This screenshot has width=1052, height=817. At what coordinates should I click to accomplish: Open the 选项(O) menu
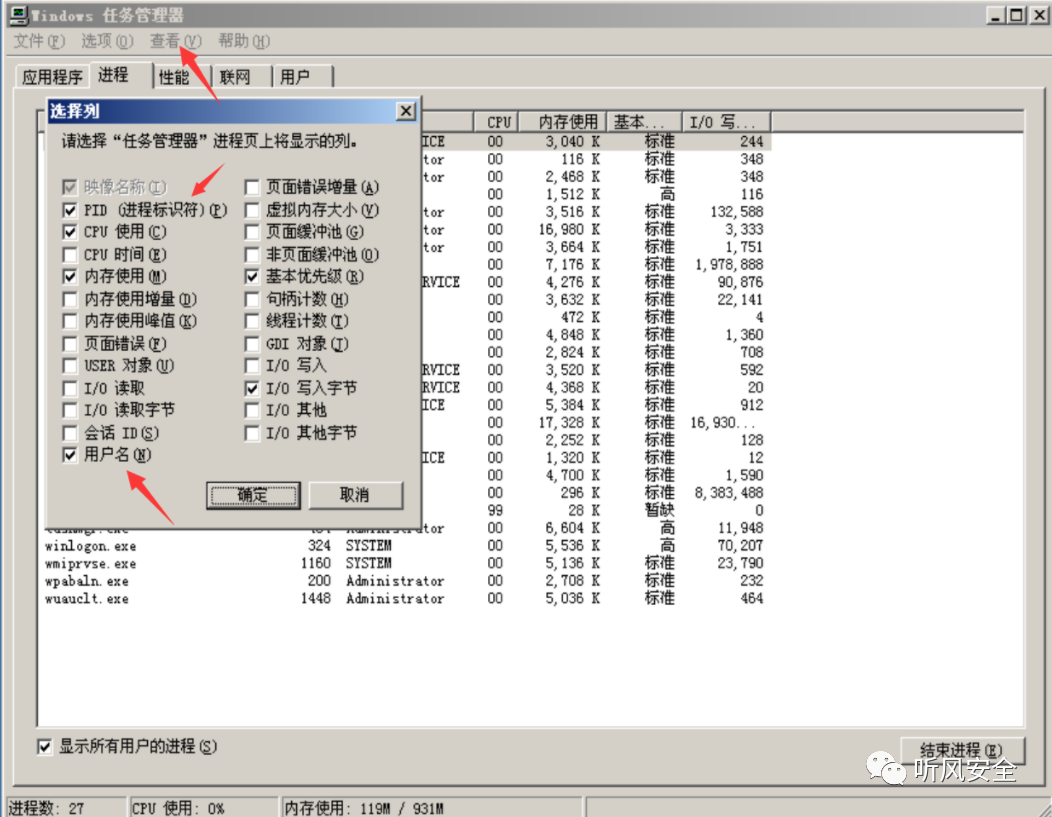[107, 42]
